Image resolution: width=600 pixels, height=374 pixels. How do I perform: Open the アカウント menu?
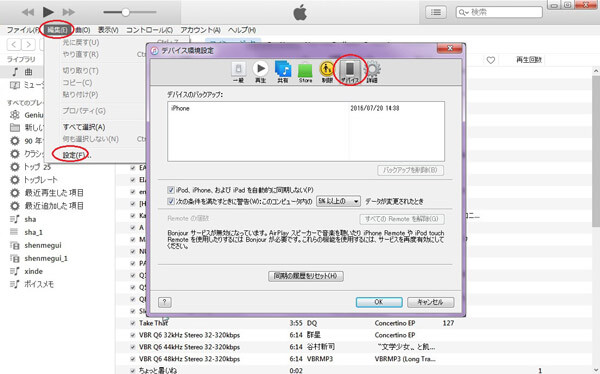201,30
